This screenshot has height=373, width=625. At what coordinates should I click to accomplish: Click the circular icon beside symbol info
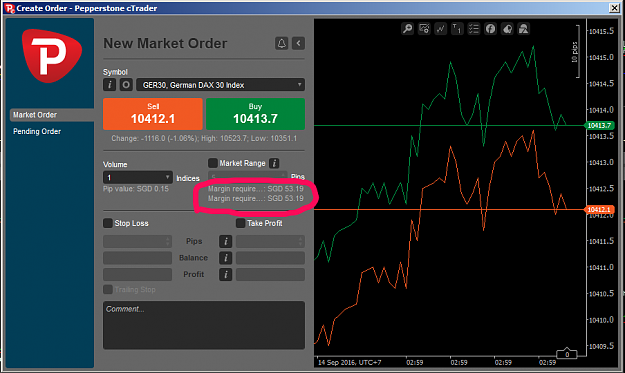[x=126, y=84]
